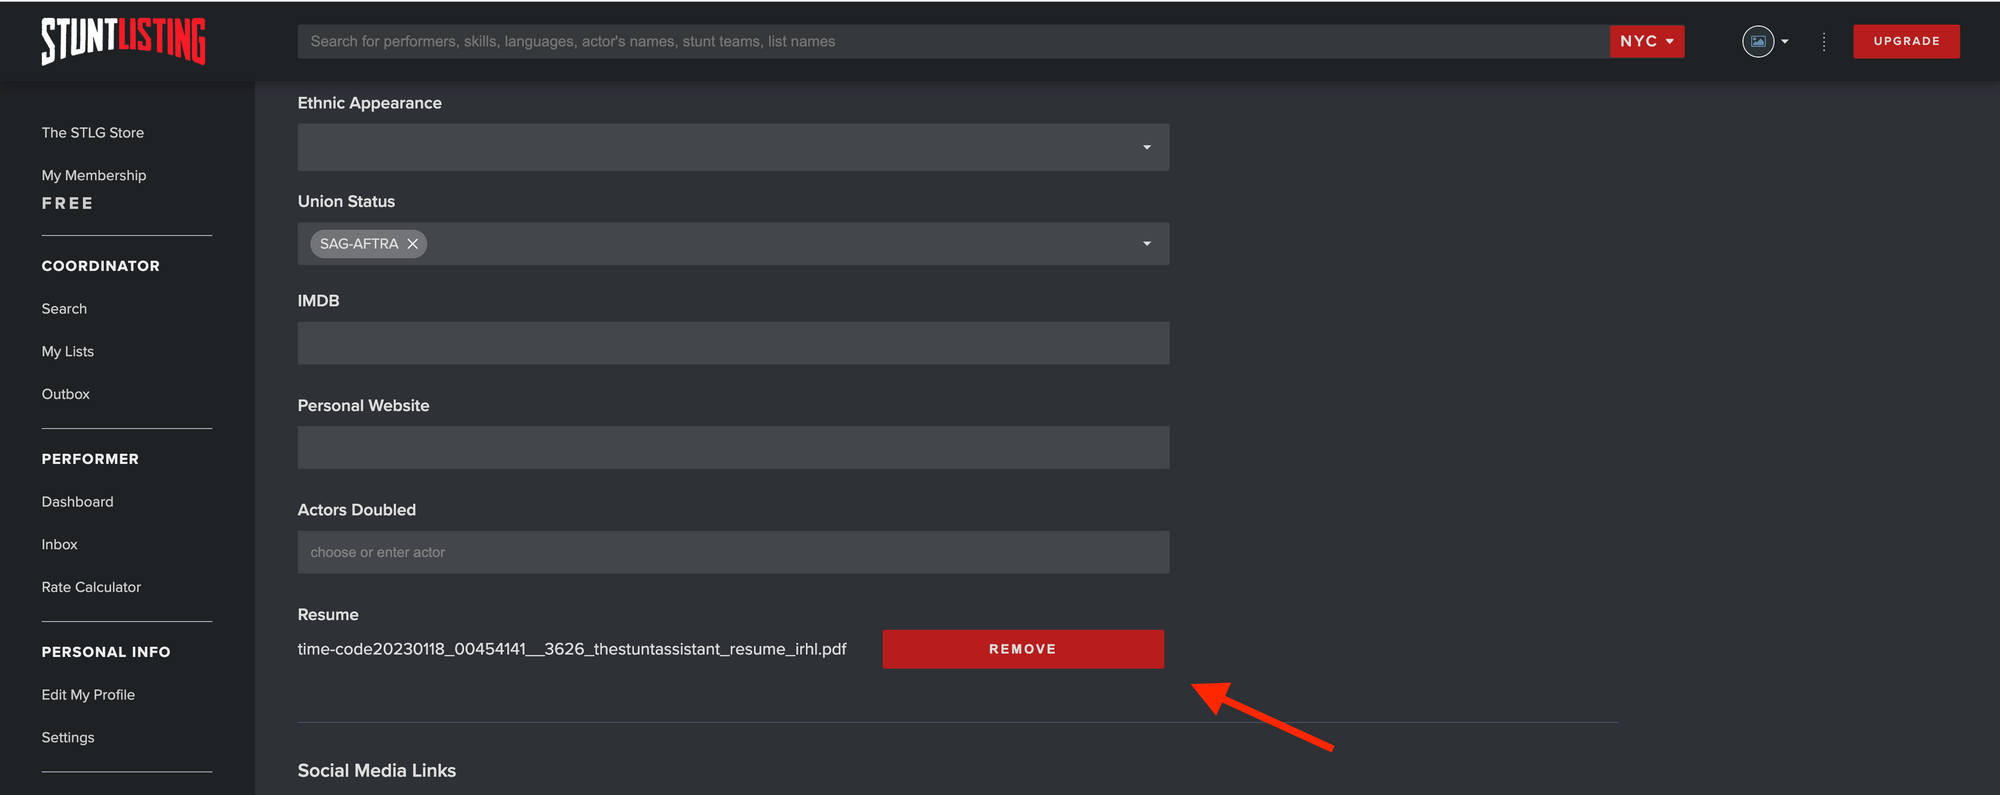The width and height of the screenshot is (2000, 795).
Task: Expand the Union Status dropdown arrow
Action: pos(1147,244)
